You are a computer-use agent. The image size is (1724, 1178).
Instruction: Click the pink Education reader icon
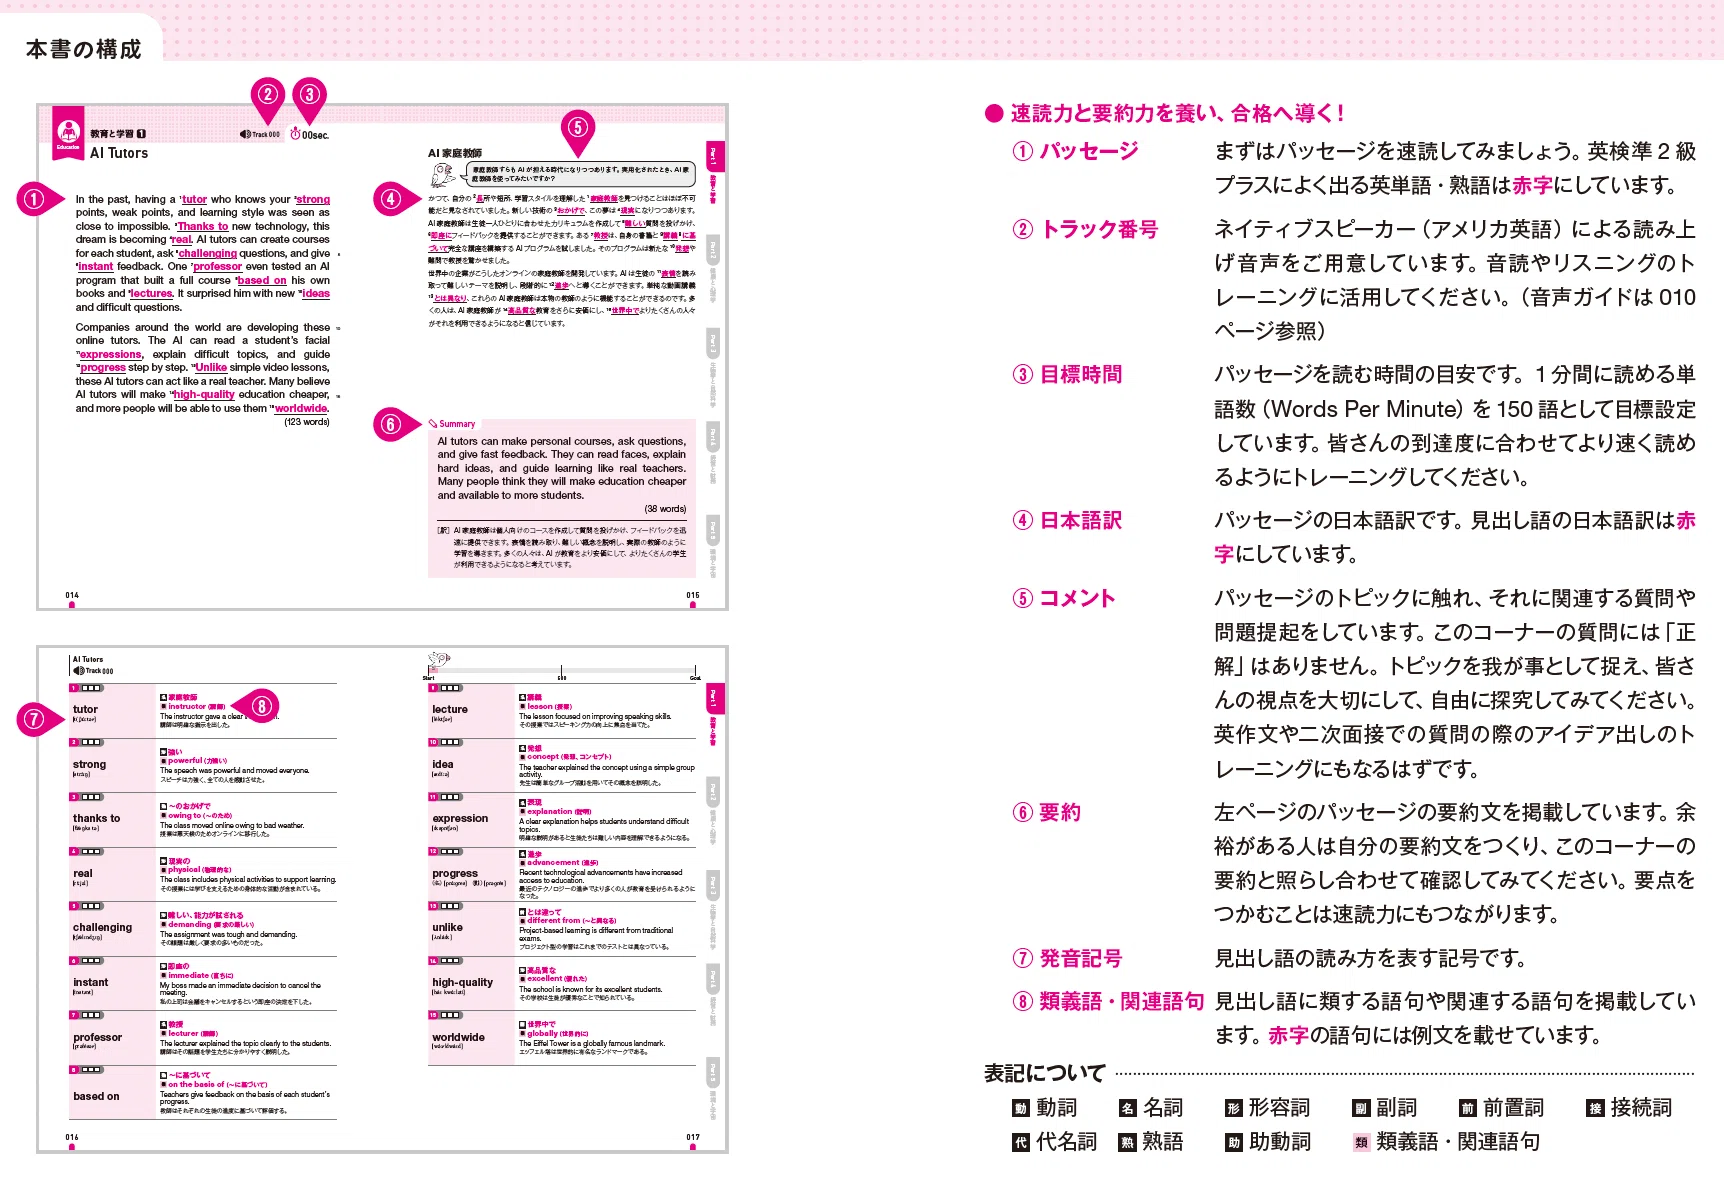click(68, 133)
